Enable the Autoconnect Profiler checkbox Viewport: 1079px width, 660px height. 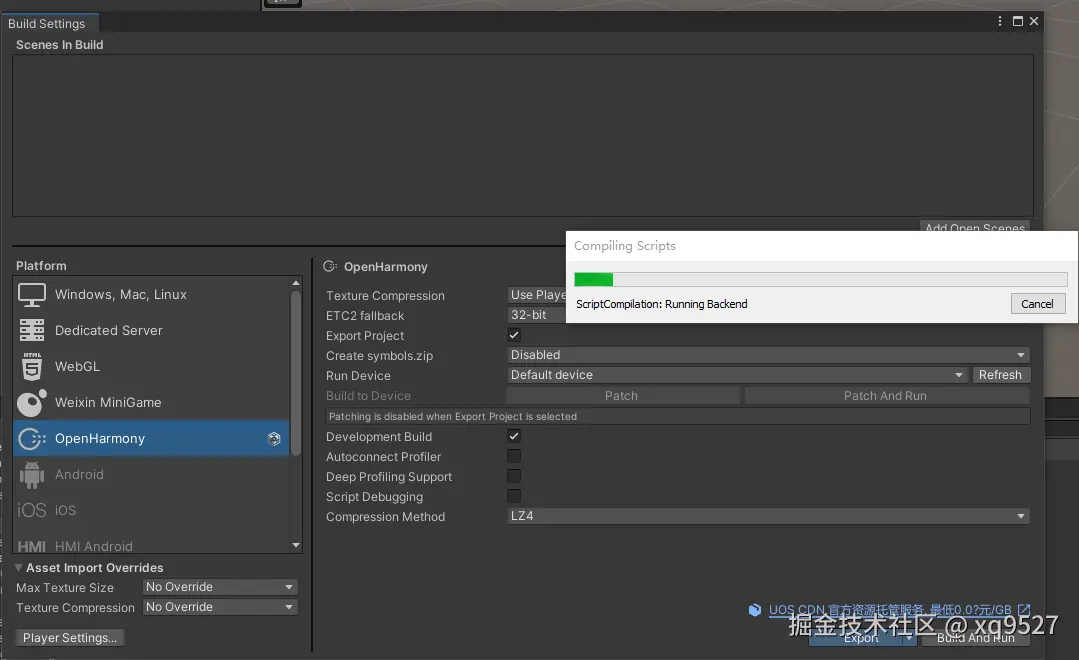514,456
